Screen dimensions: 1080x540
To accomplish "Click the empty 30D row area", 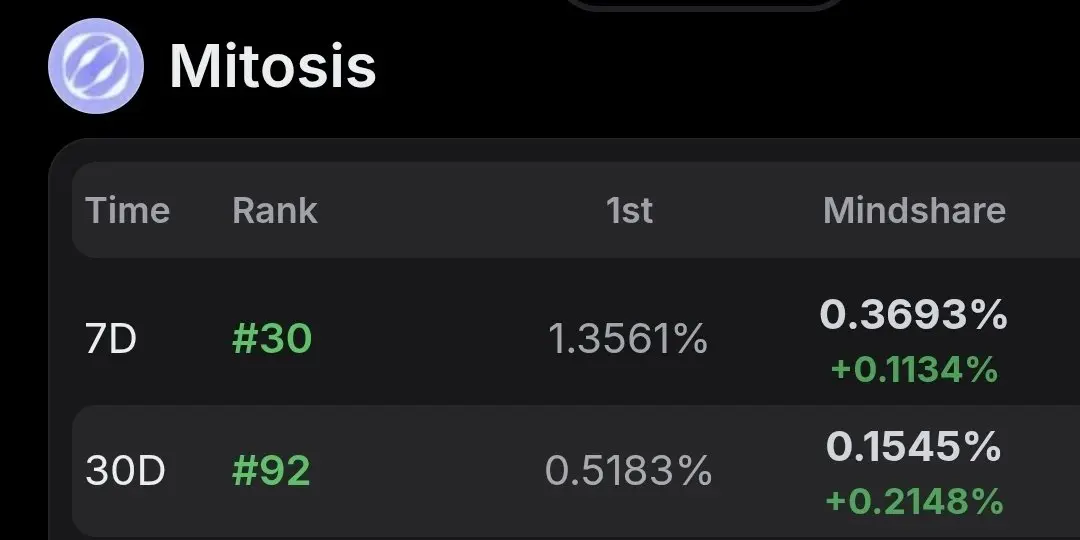I will pyautogui.click(x=427, y=471).
